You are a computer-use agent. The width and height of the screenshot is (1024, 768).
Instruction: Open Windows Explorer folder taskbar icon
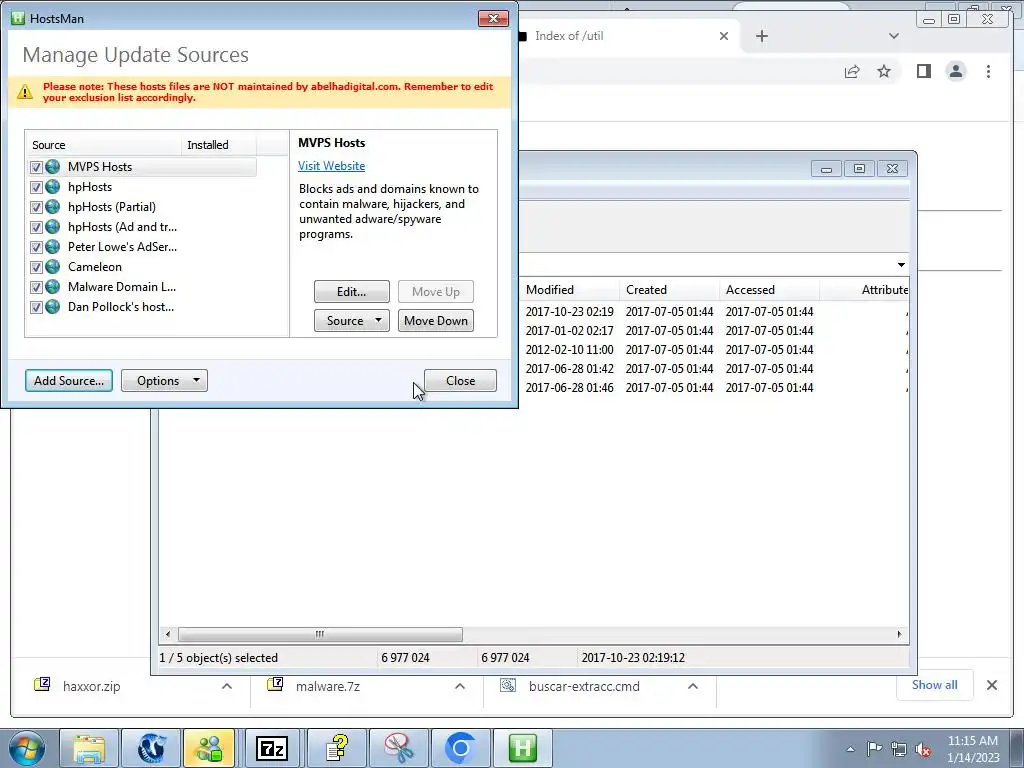pos(89,748)
